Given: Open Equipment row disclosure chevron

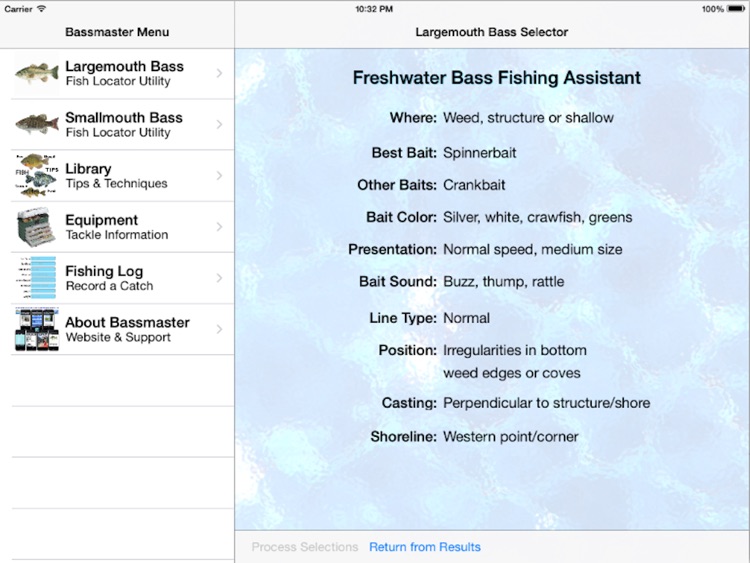Looking at the screenshot, I should [x=219, y=227].
